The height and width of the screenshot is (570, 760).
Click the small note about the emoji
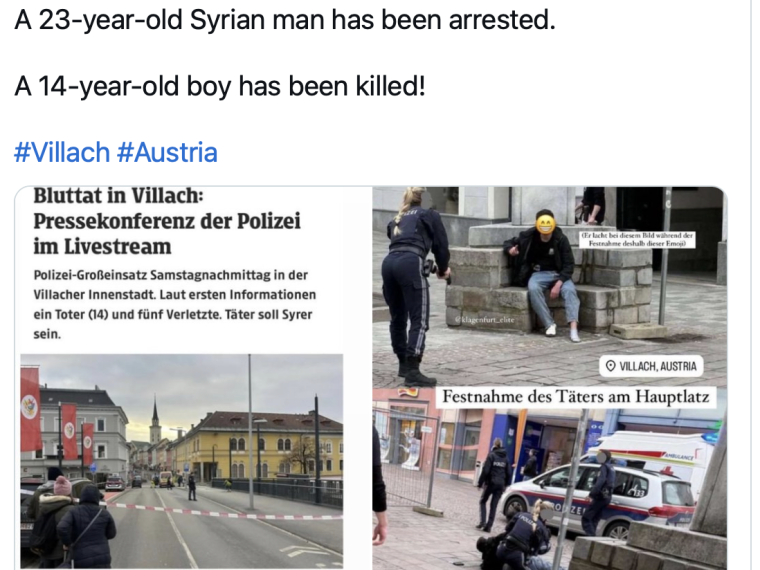pyautogui.click(x=637, y=239)
